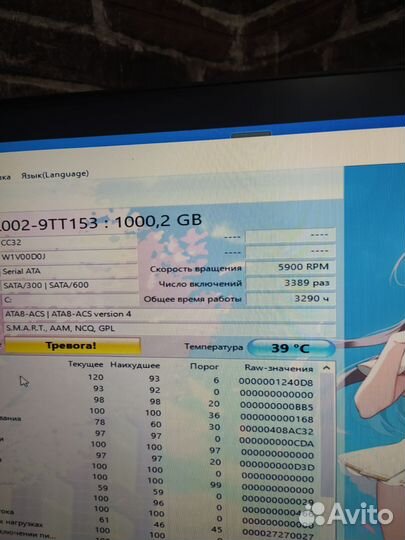Click the Скорость вращения label

(196, 269)
